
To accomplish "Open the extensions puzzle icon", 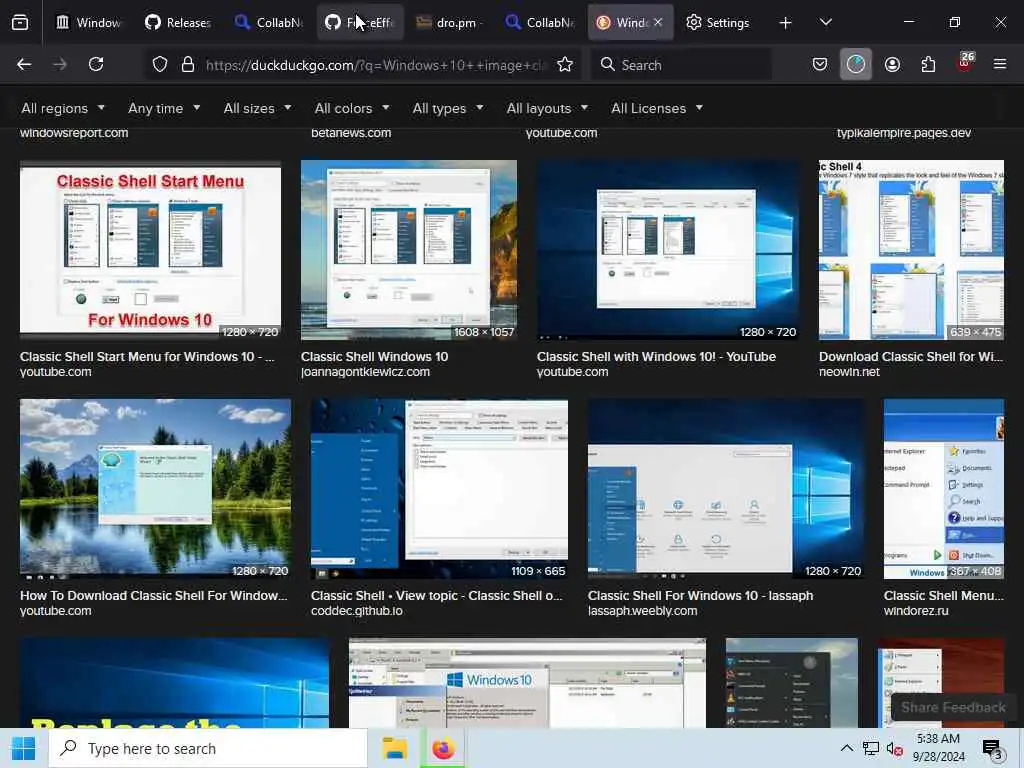I will pos(928,65).
